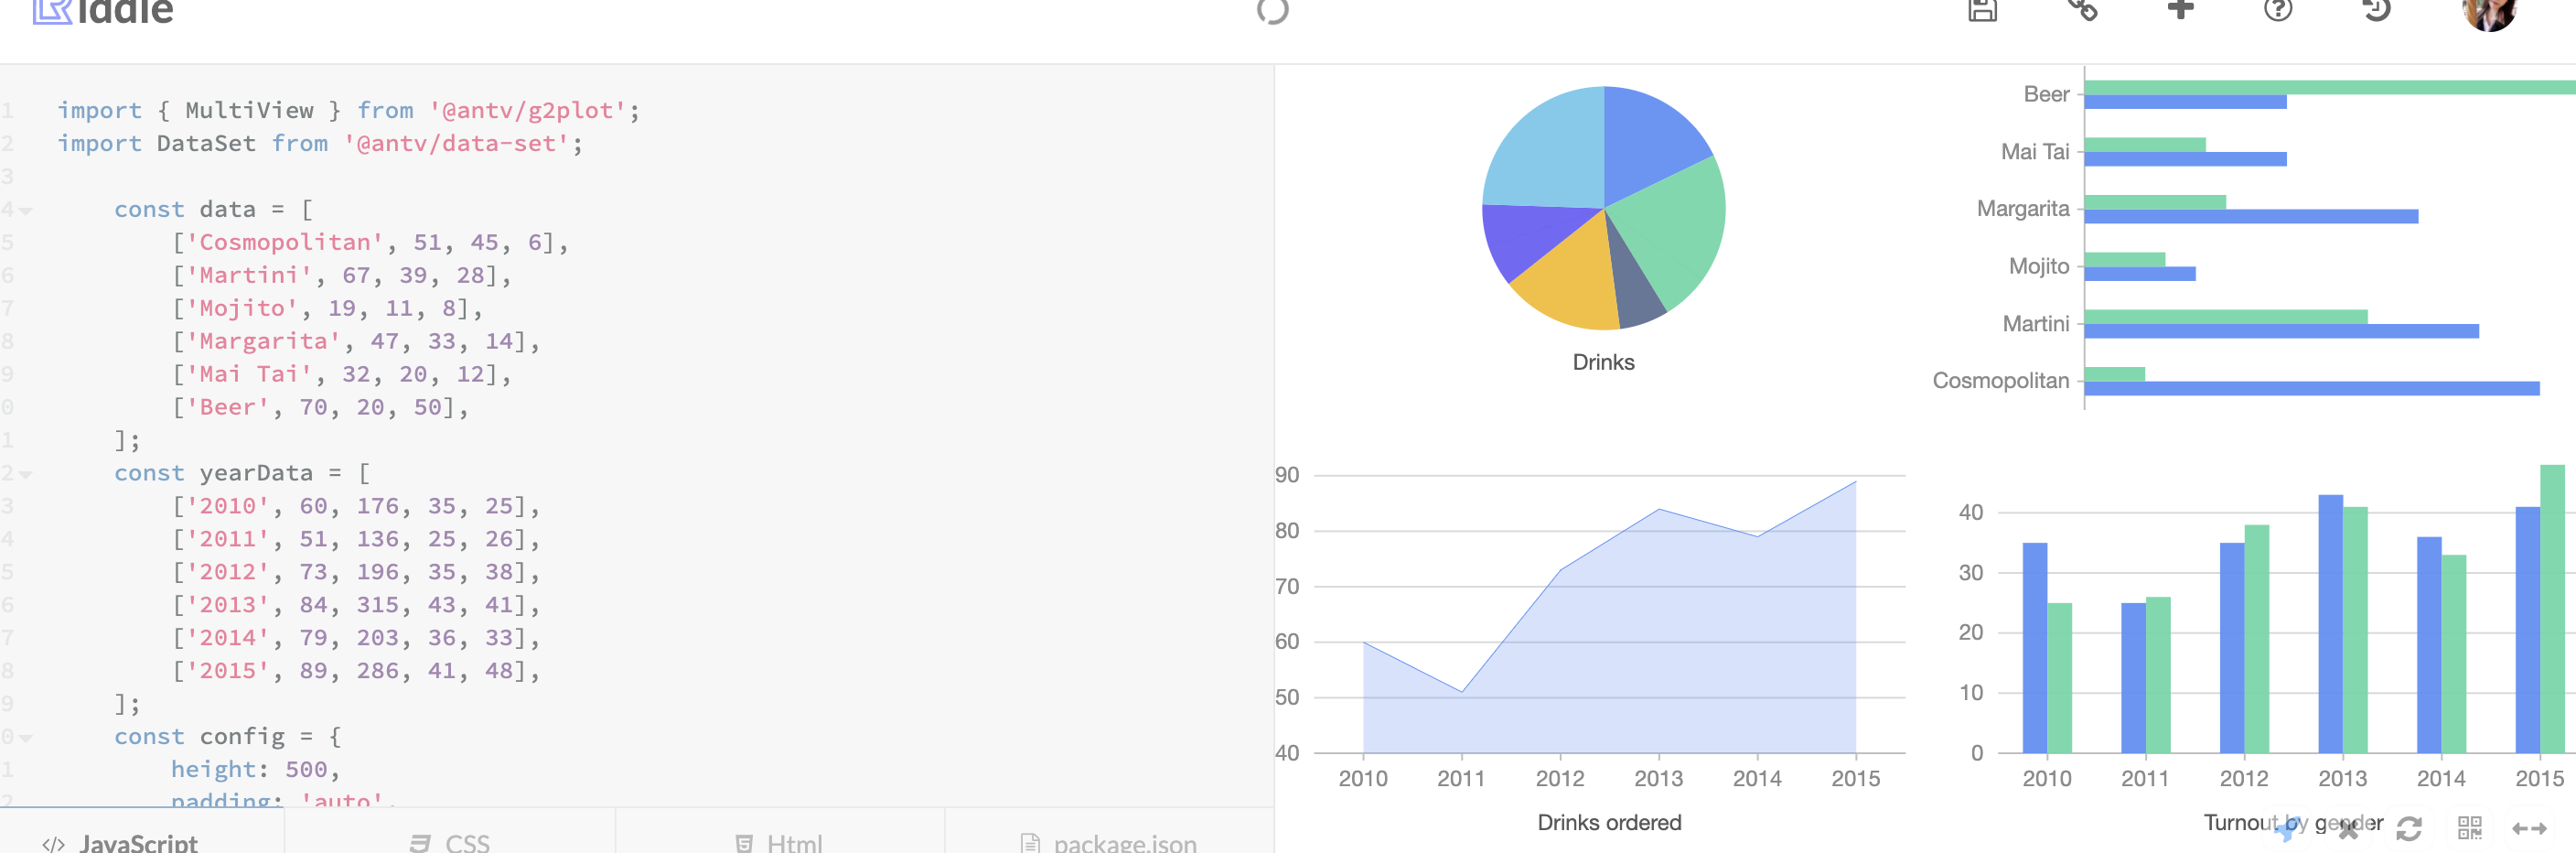Image resolution: width=2576 pixels, height=853 pixels.
Task: Click the 'Turnout by gender' chart title
Action: [x=2293, y=822]
